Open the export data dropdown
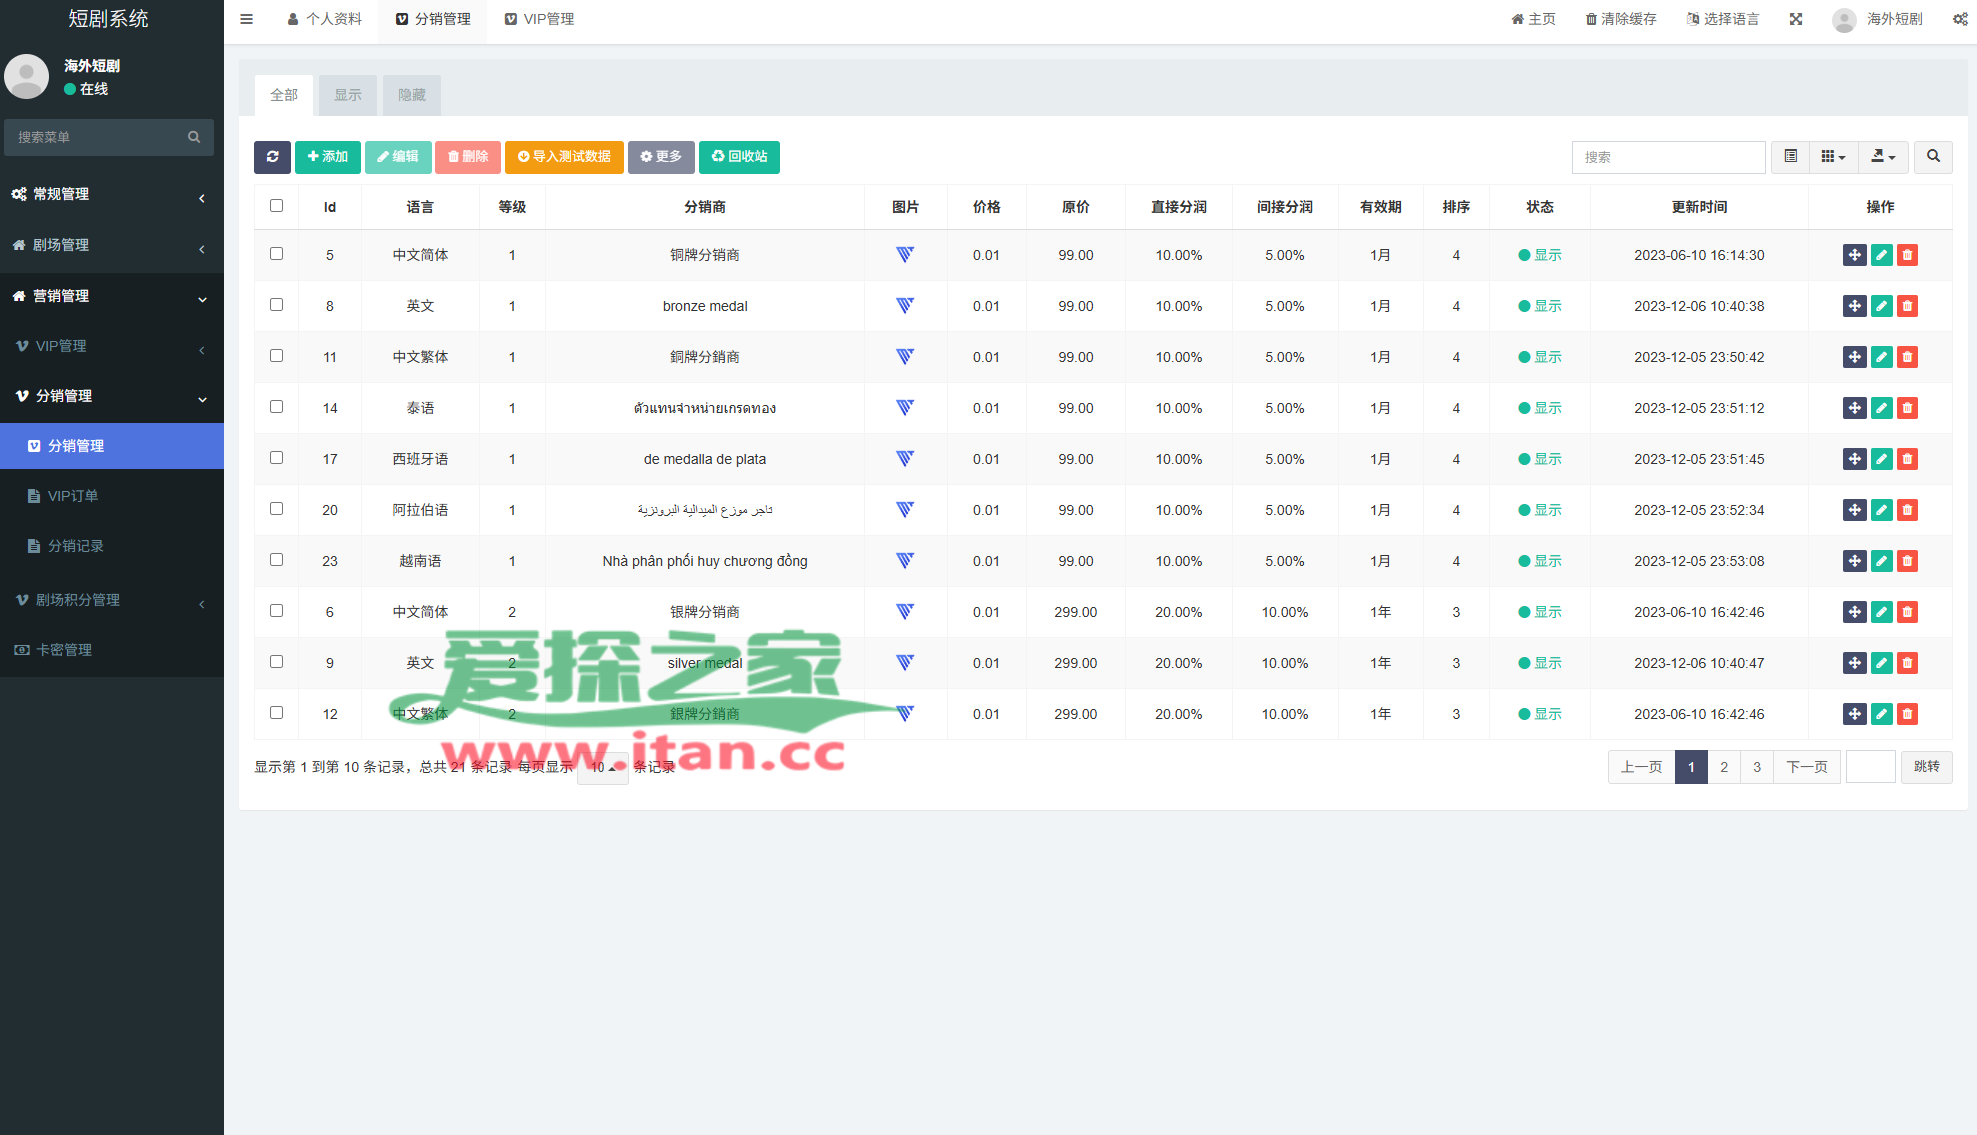Viewport: 1977px width, 1135px height. pos(1882,157)
